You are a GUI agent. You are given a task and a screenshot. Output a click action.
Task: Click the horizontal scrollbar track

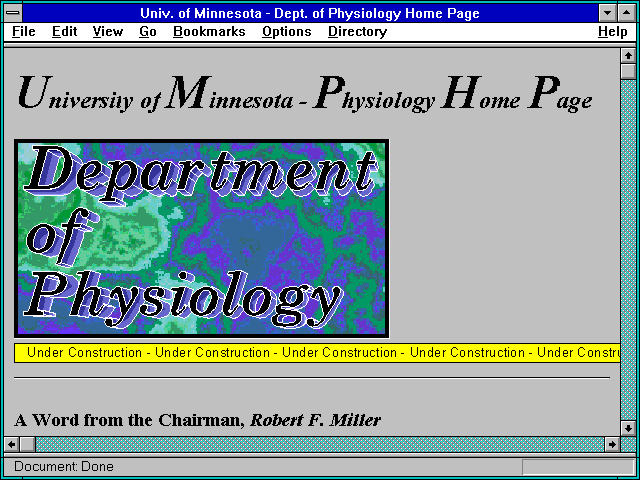320,444
